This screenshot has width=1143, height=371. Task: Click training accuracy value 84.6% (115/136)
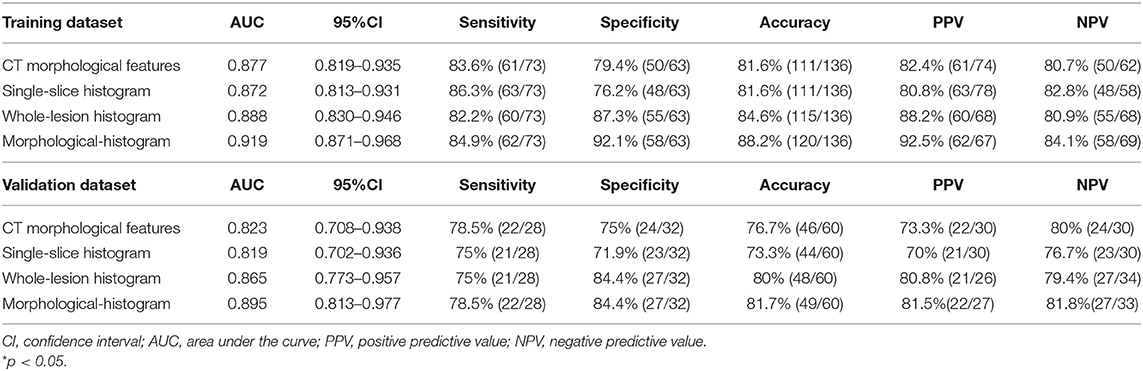tap(783, 115)
